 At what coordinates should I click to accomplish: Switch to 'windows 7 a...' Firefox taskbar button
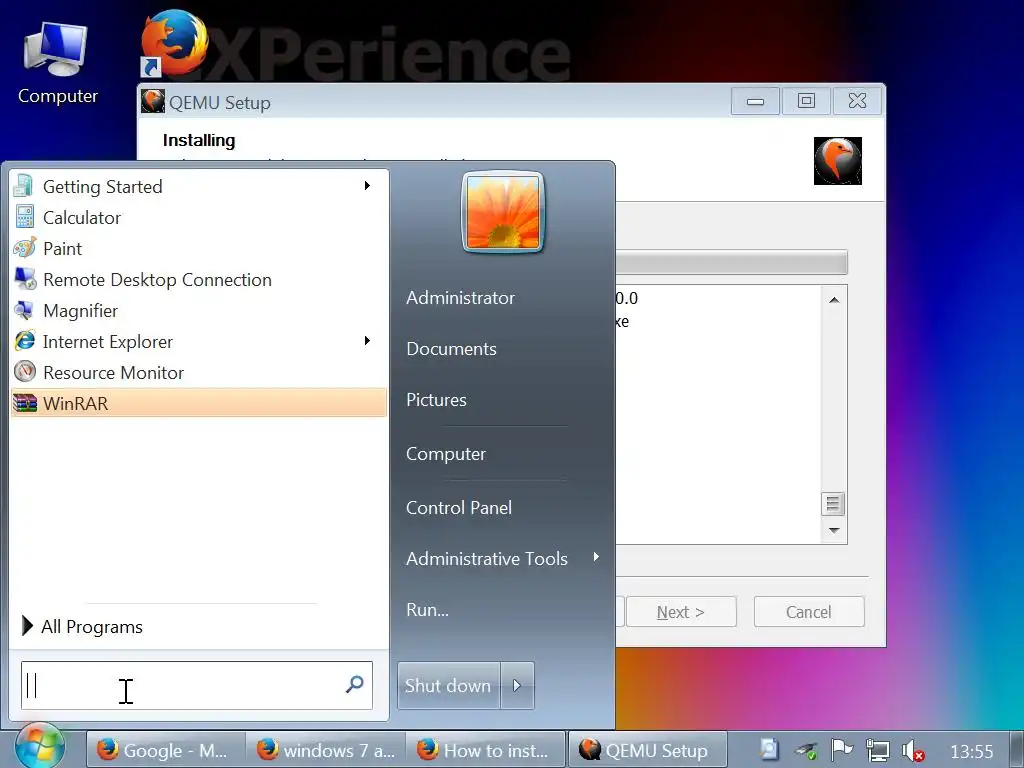tap(326, 750)
